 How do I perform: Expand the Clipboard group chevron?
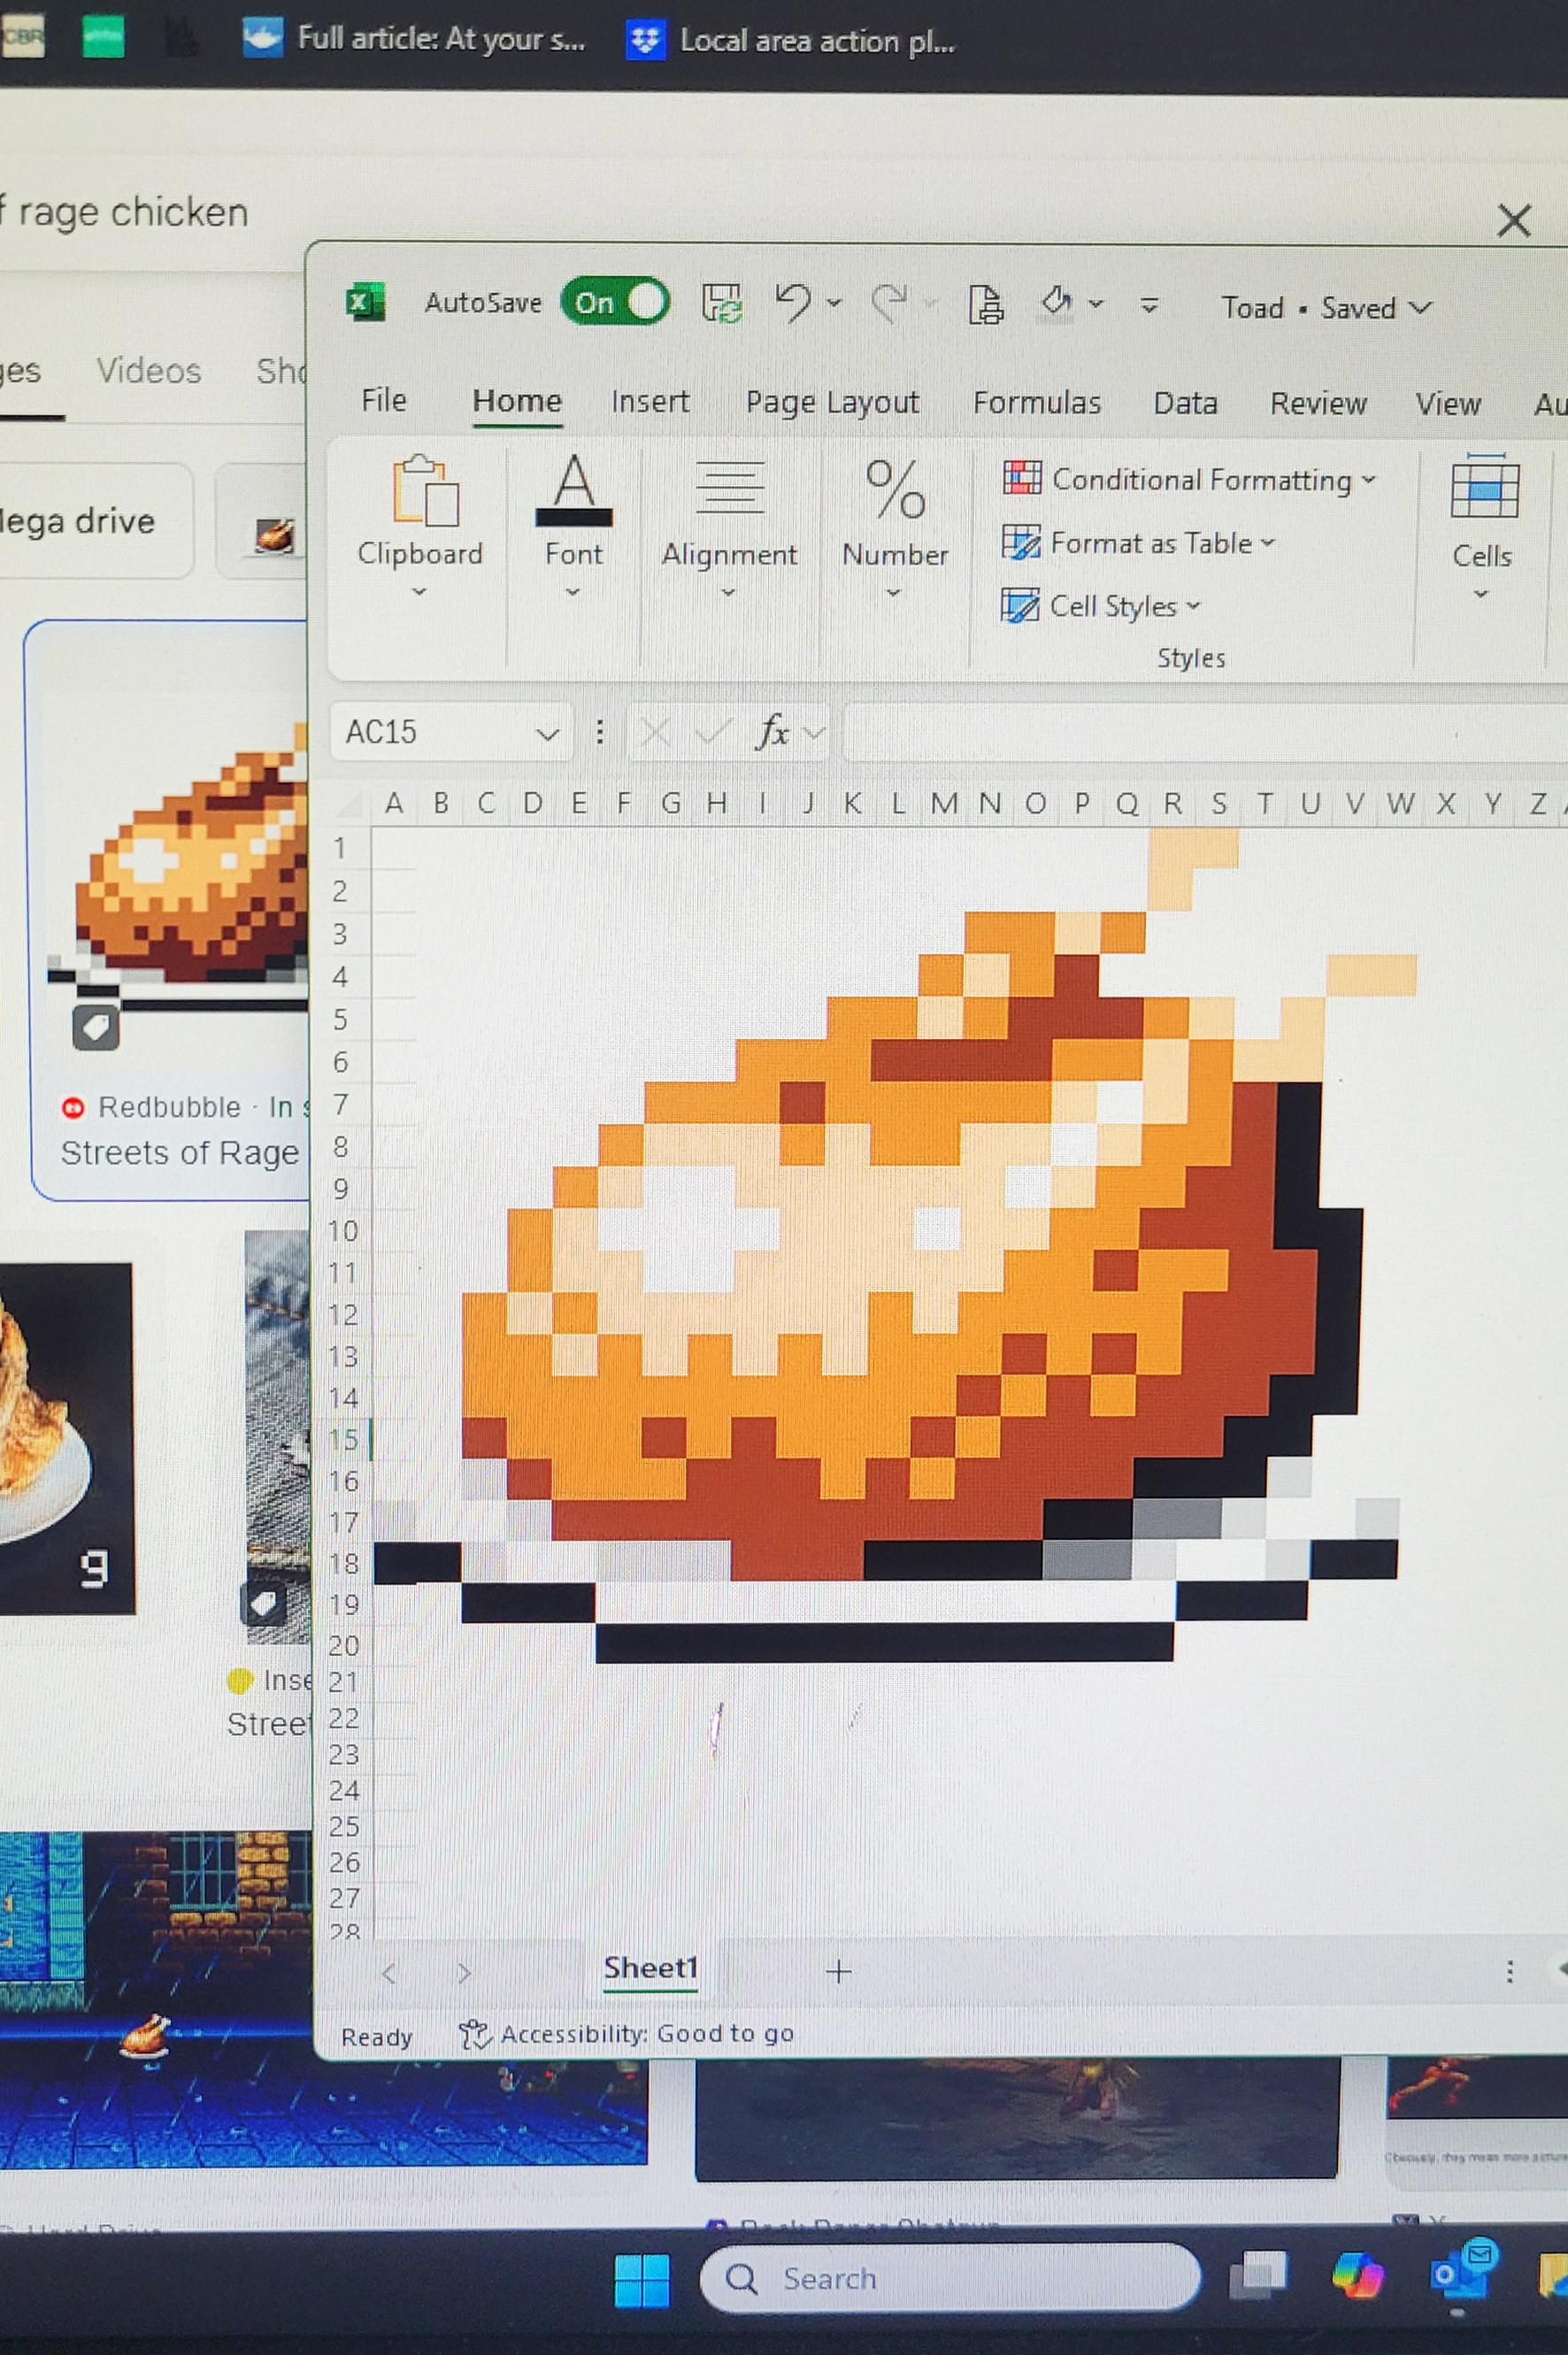point(420,592)
